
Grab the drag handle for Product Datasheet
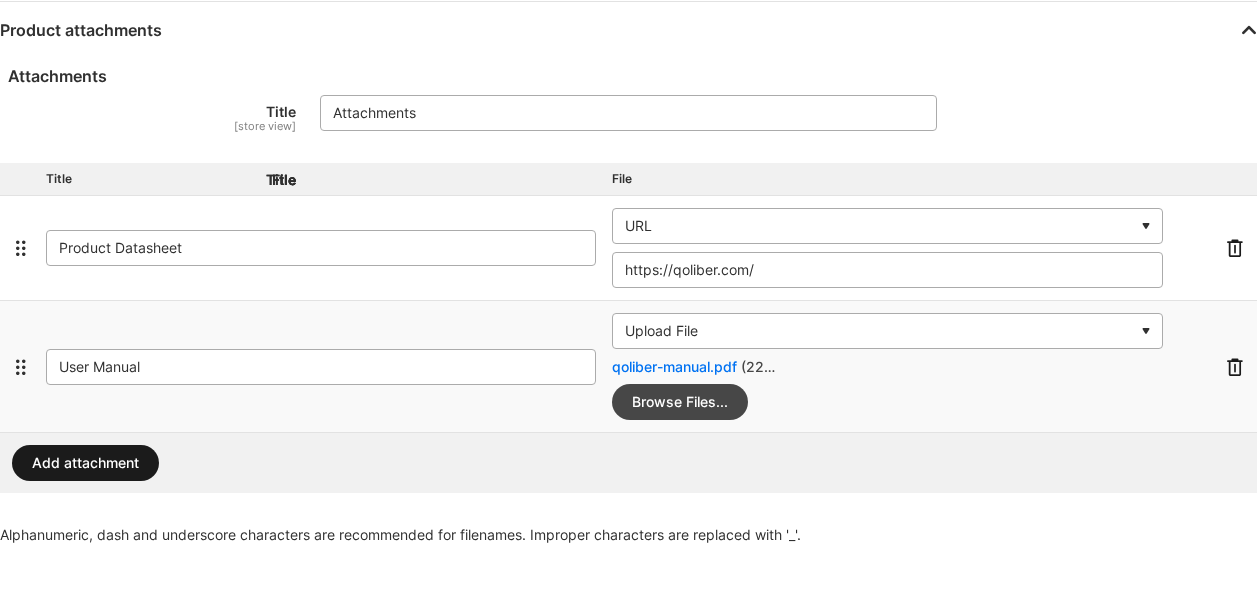click(20, 248)
